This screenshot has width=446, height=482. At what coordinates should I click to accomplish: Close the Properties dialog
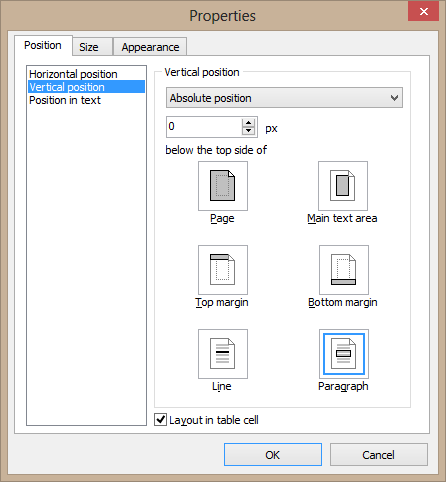coord(423,12)
